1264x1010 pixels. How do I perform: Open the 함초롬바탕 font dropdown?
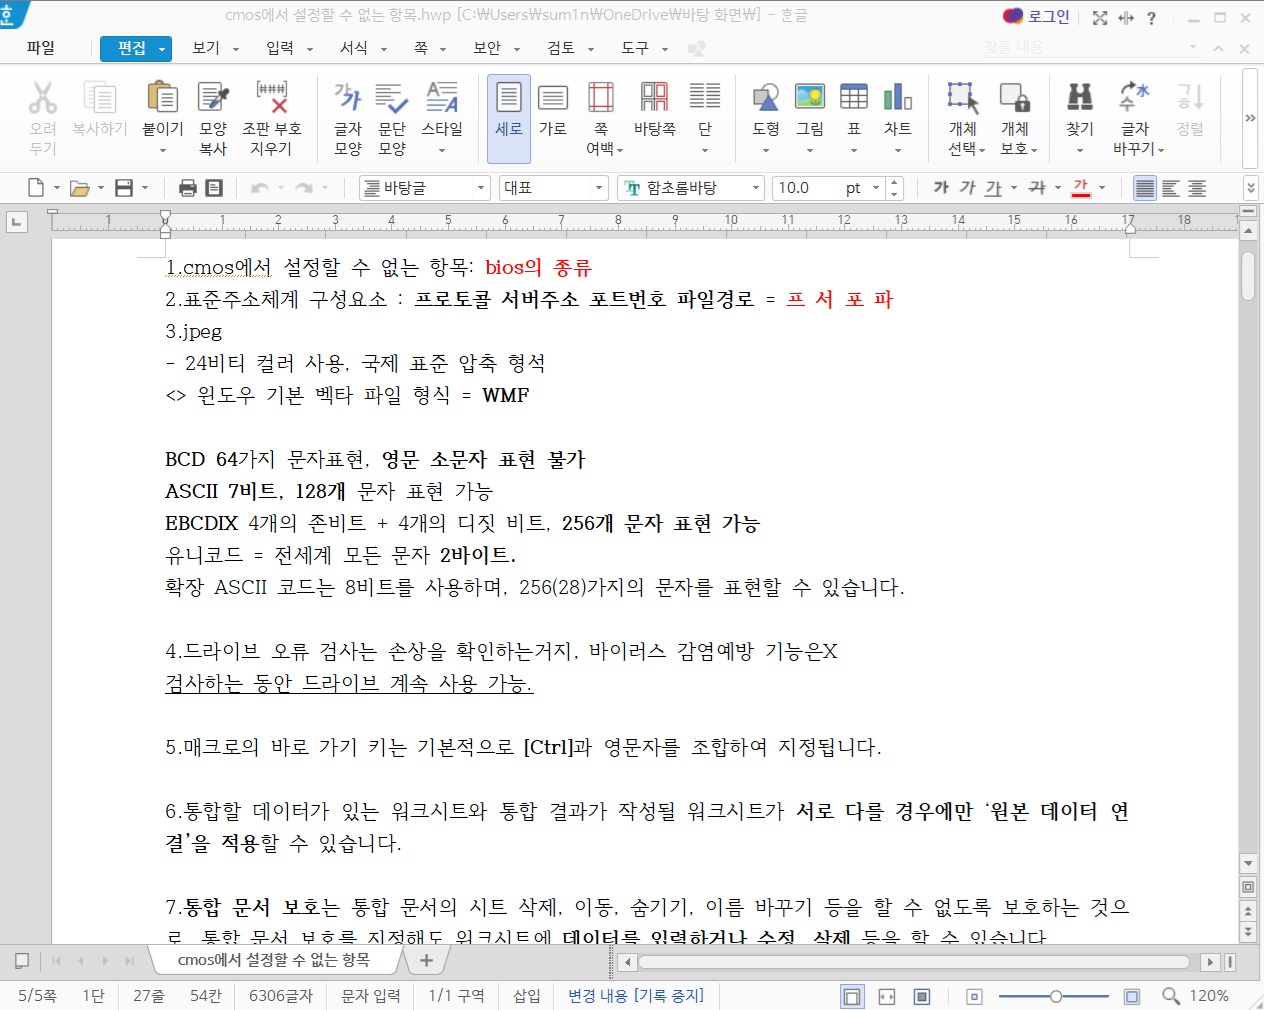coord(692,188)
